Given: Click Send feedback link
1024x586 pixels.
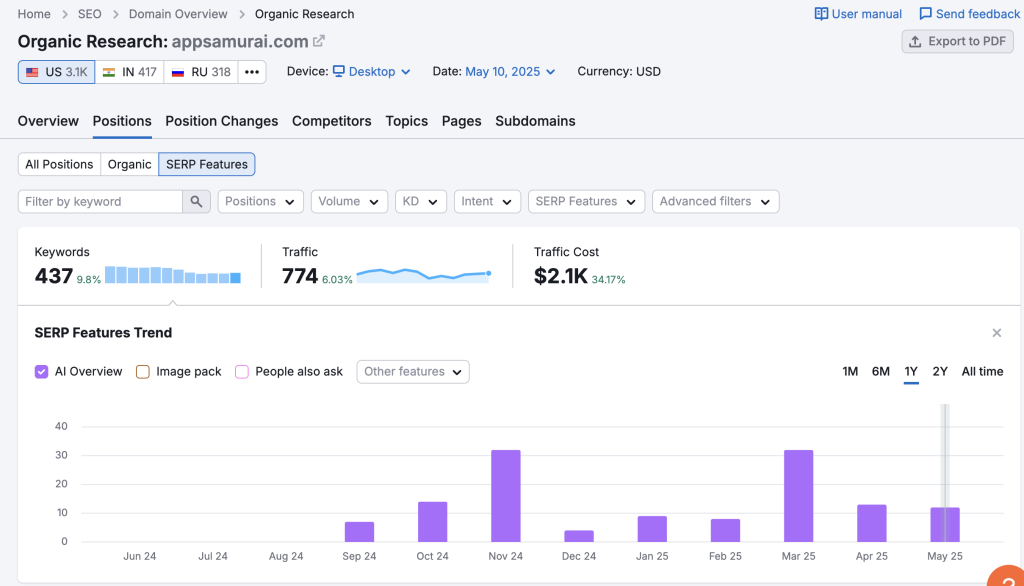Looking at the screenshot, I should pyautogui.click(x=969, y=14).
